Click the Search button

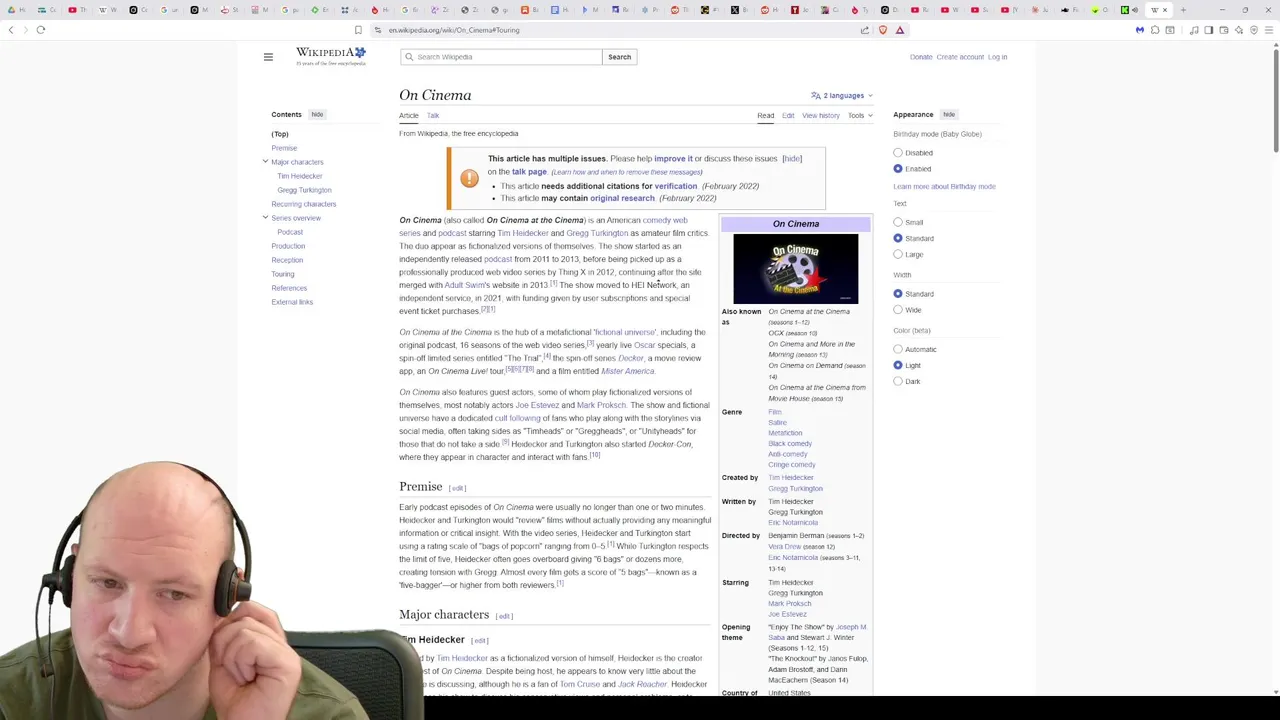619,57
